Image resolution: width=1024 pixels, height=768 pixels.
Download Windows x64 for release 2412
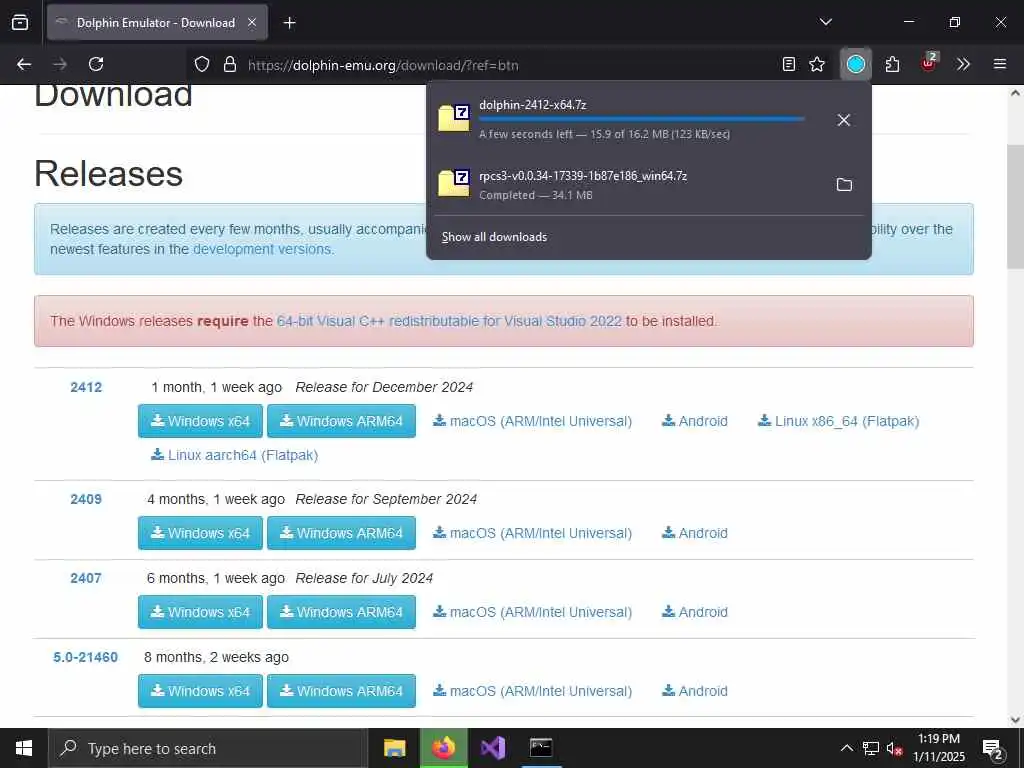tap(200, 421)
